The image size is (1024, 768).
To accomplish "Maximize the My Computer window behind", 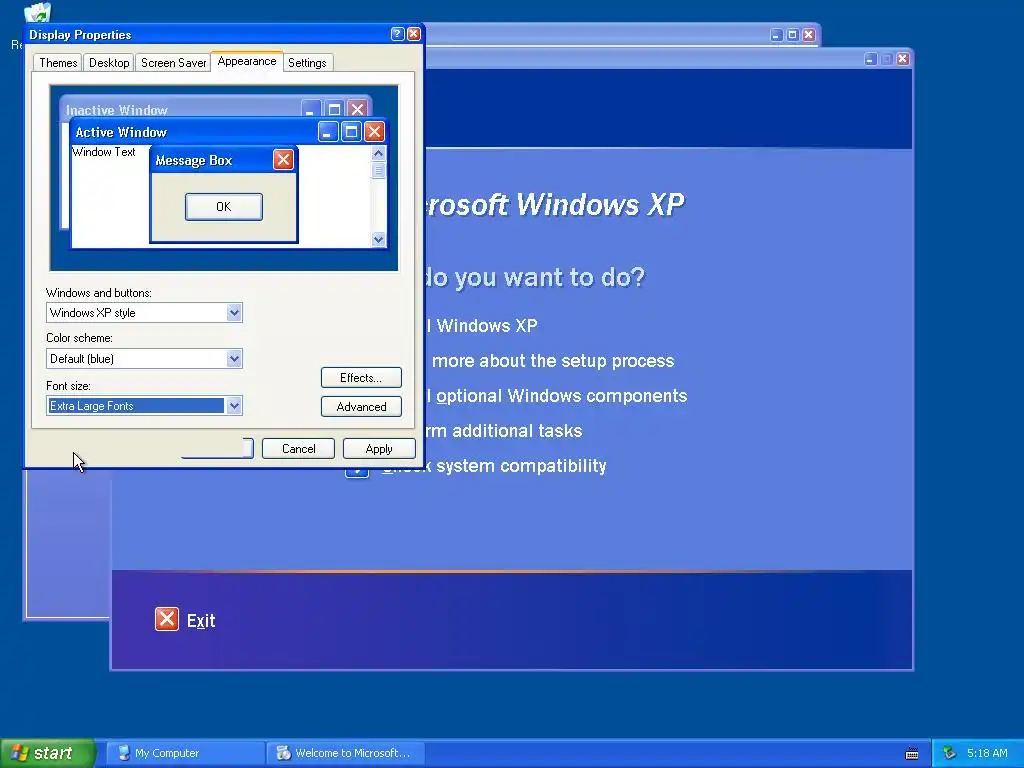I will (792, 35).
